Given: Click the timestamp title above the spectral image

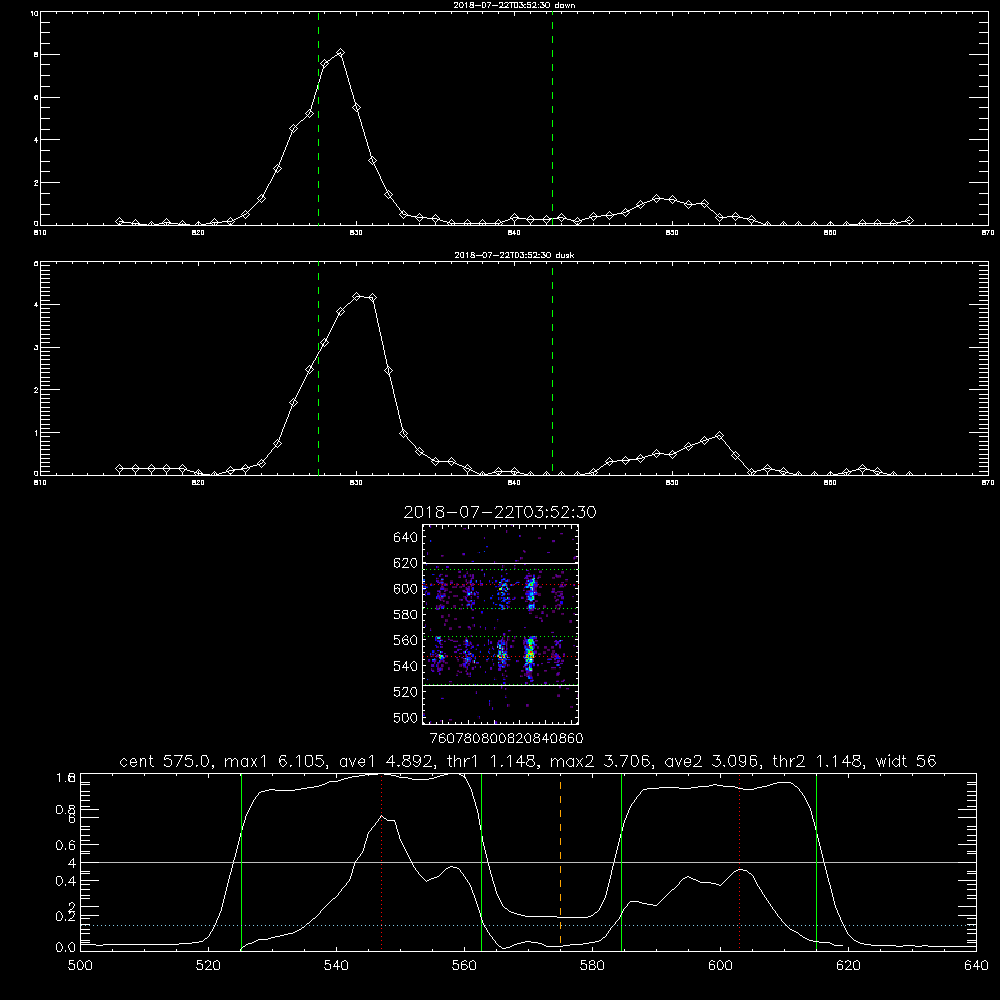Looking at the screenshot, I should tap(500, 512).
